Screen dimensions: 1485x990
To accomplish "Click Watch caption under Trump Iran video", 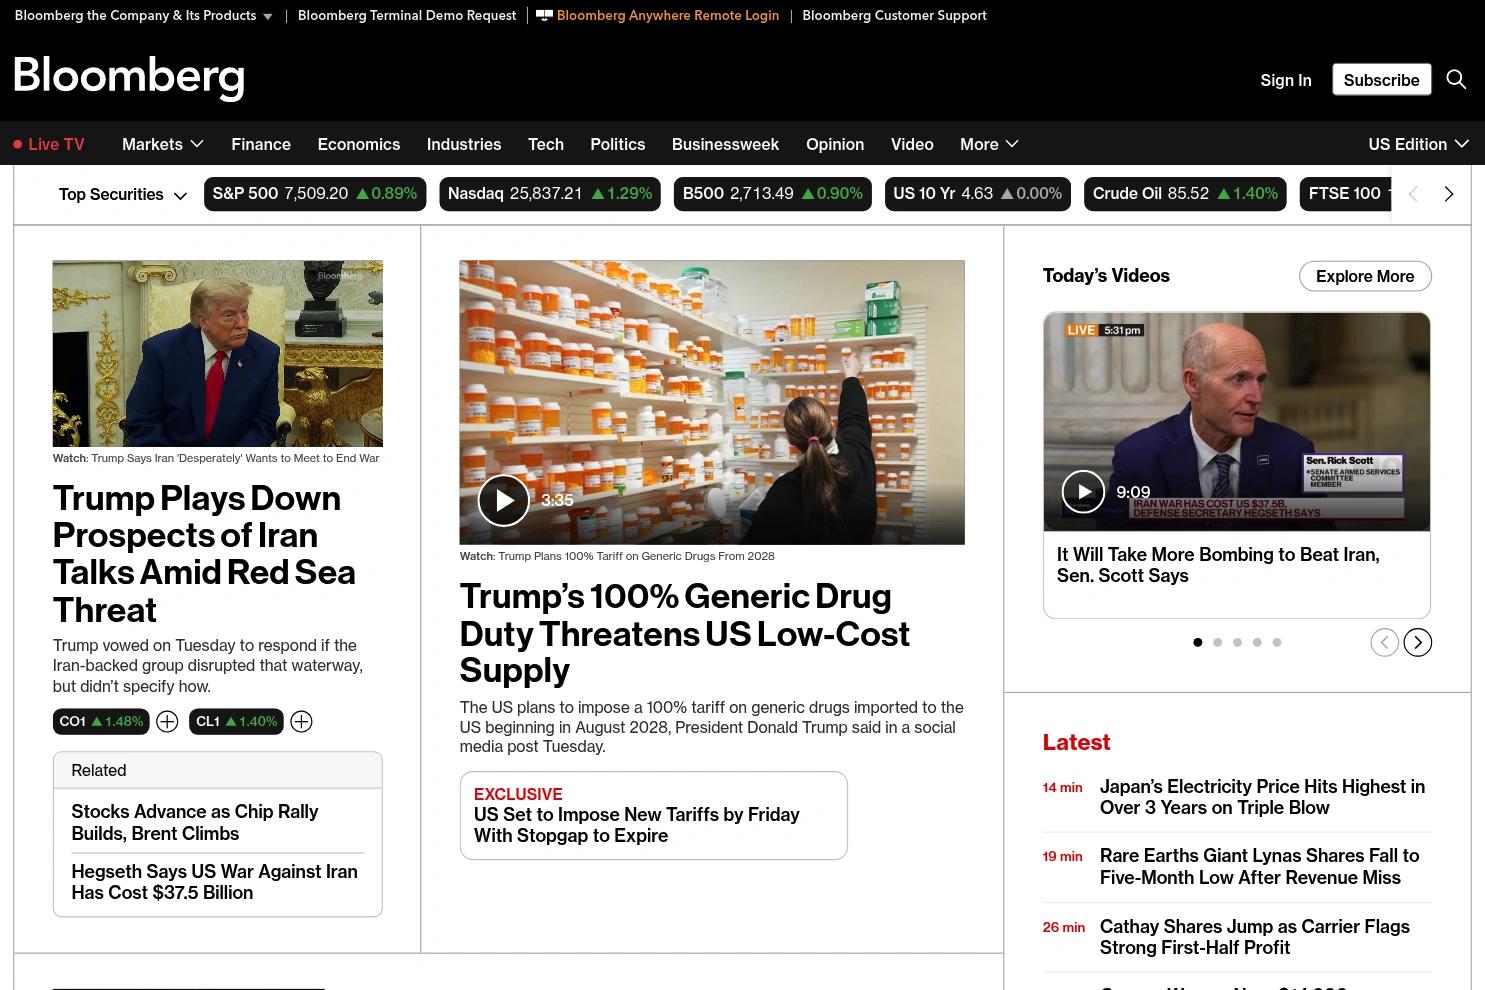I will (x=216, y=458).
